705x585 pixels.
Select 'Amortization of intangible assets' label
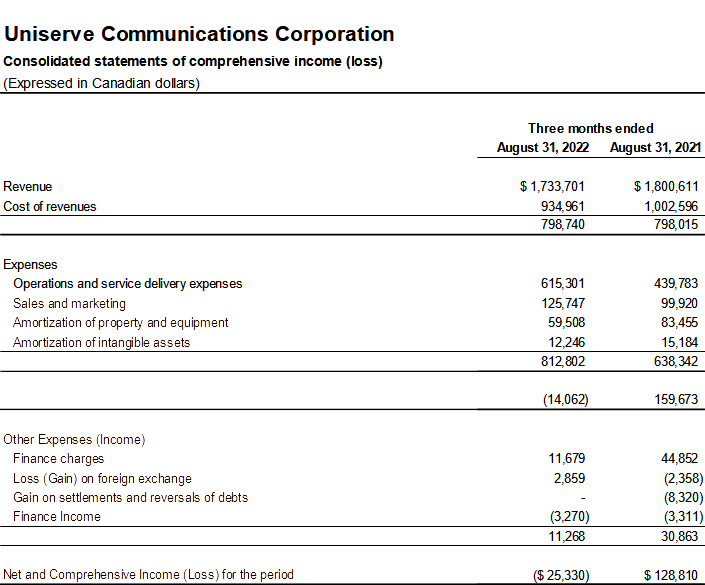(x=102, y=343)
